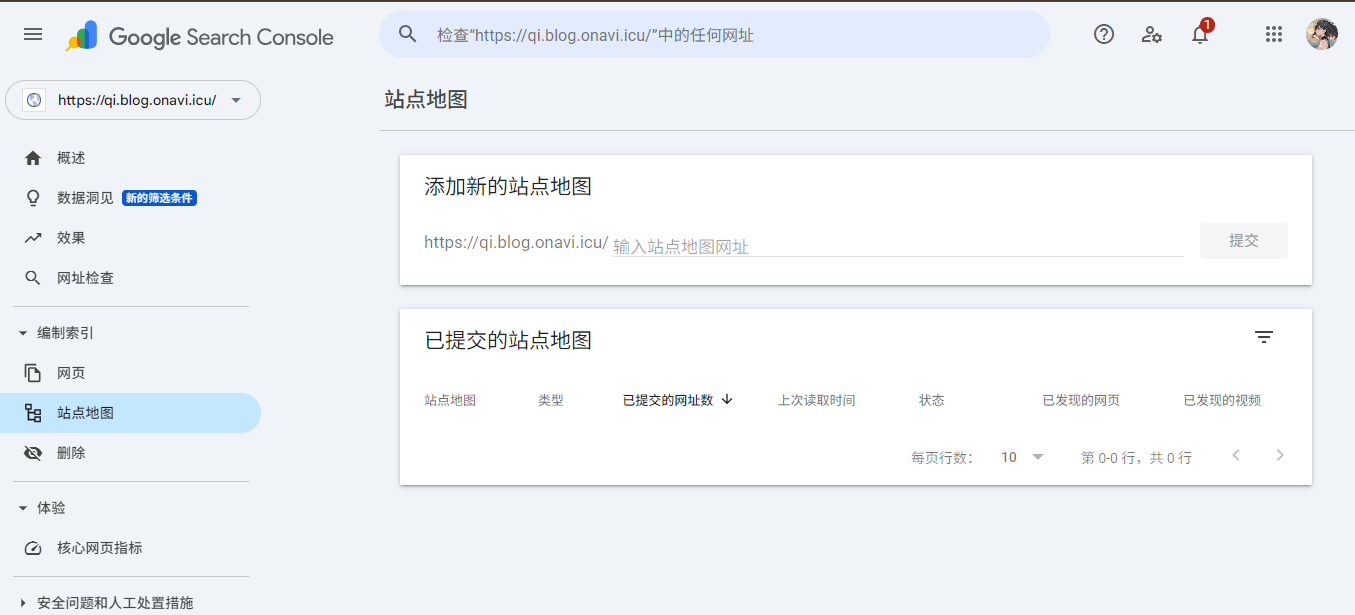Open users and permissions settings icon

tap(1152, 35)
